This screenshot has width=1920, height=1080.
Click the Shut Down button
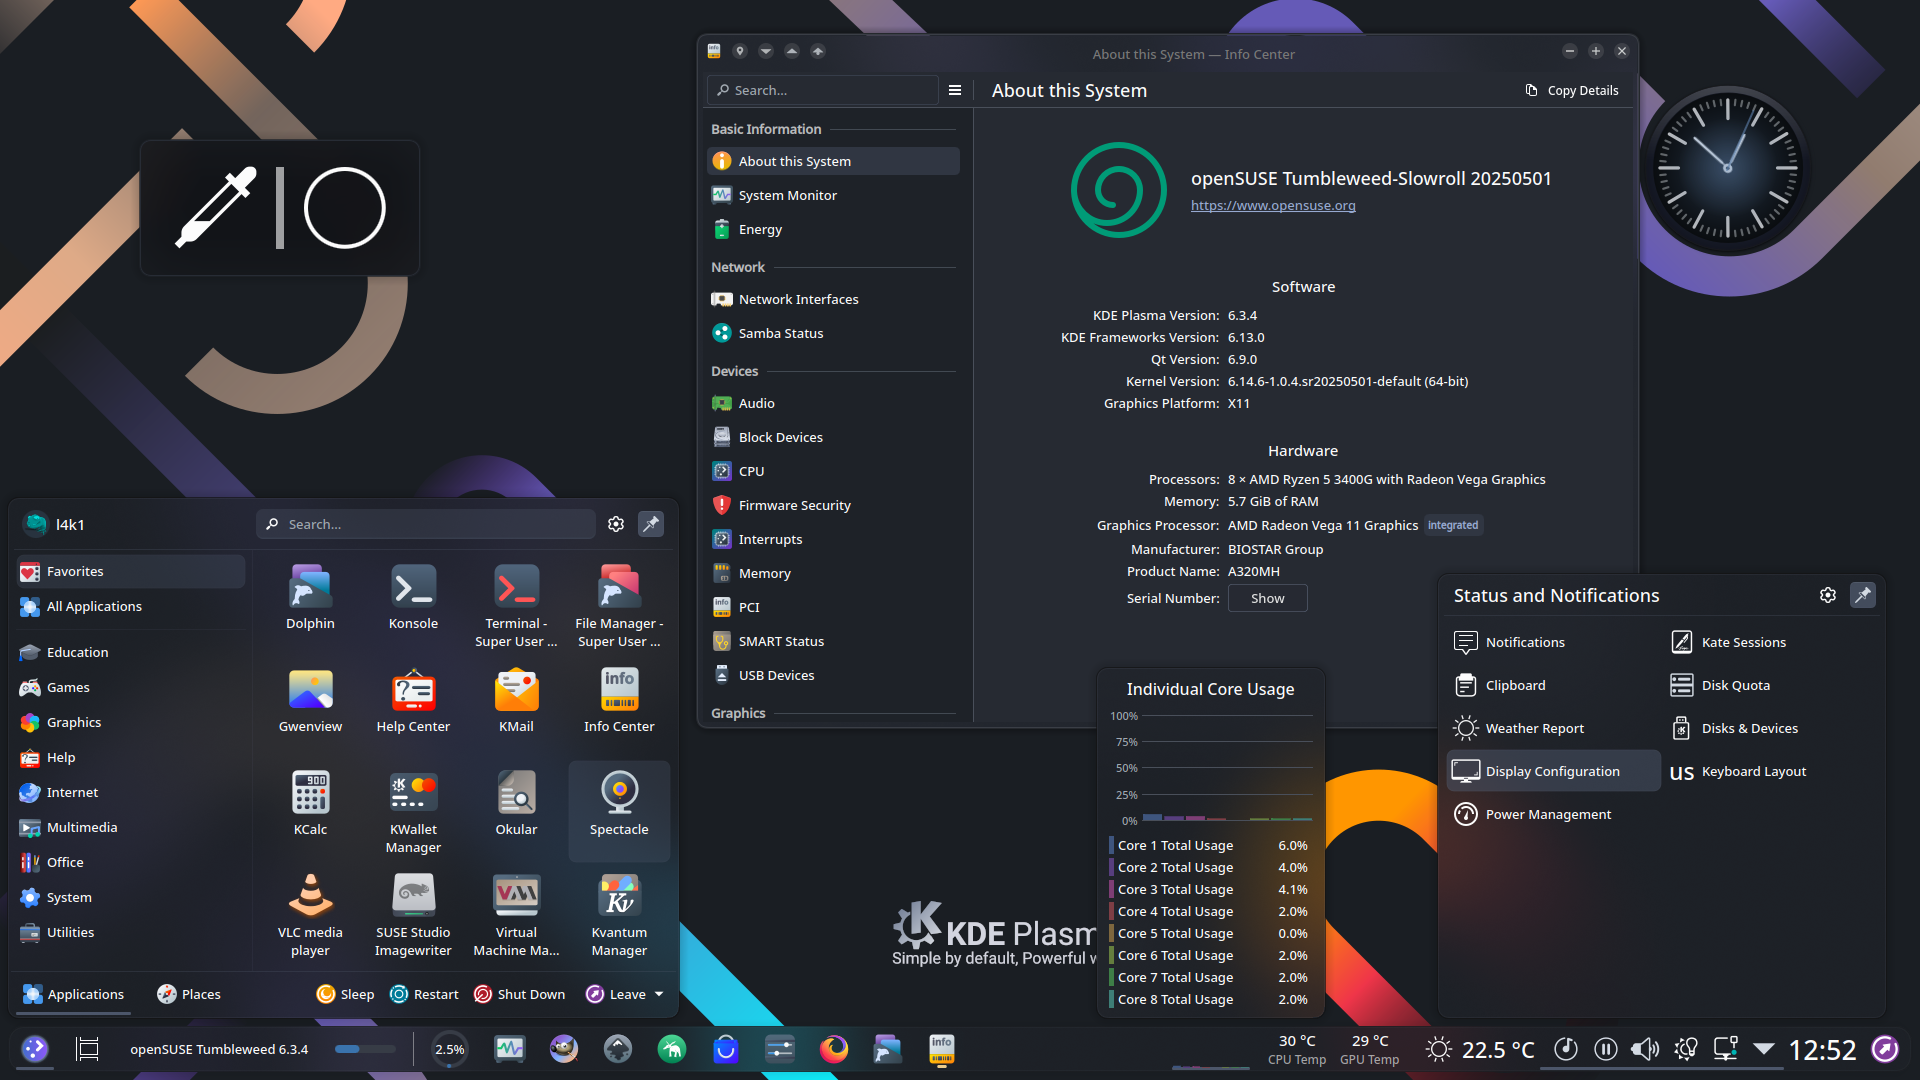519,994
